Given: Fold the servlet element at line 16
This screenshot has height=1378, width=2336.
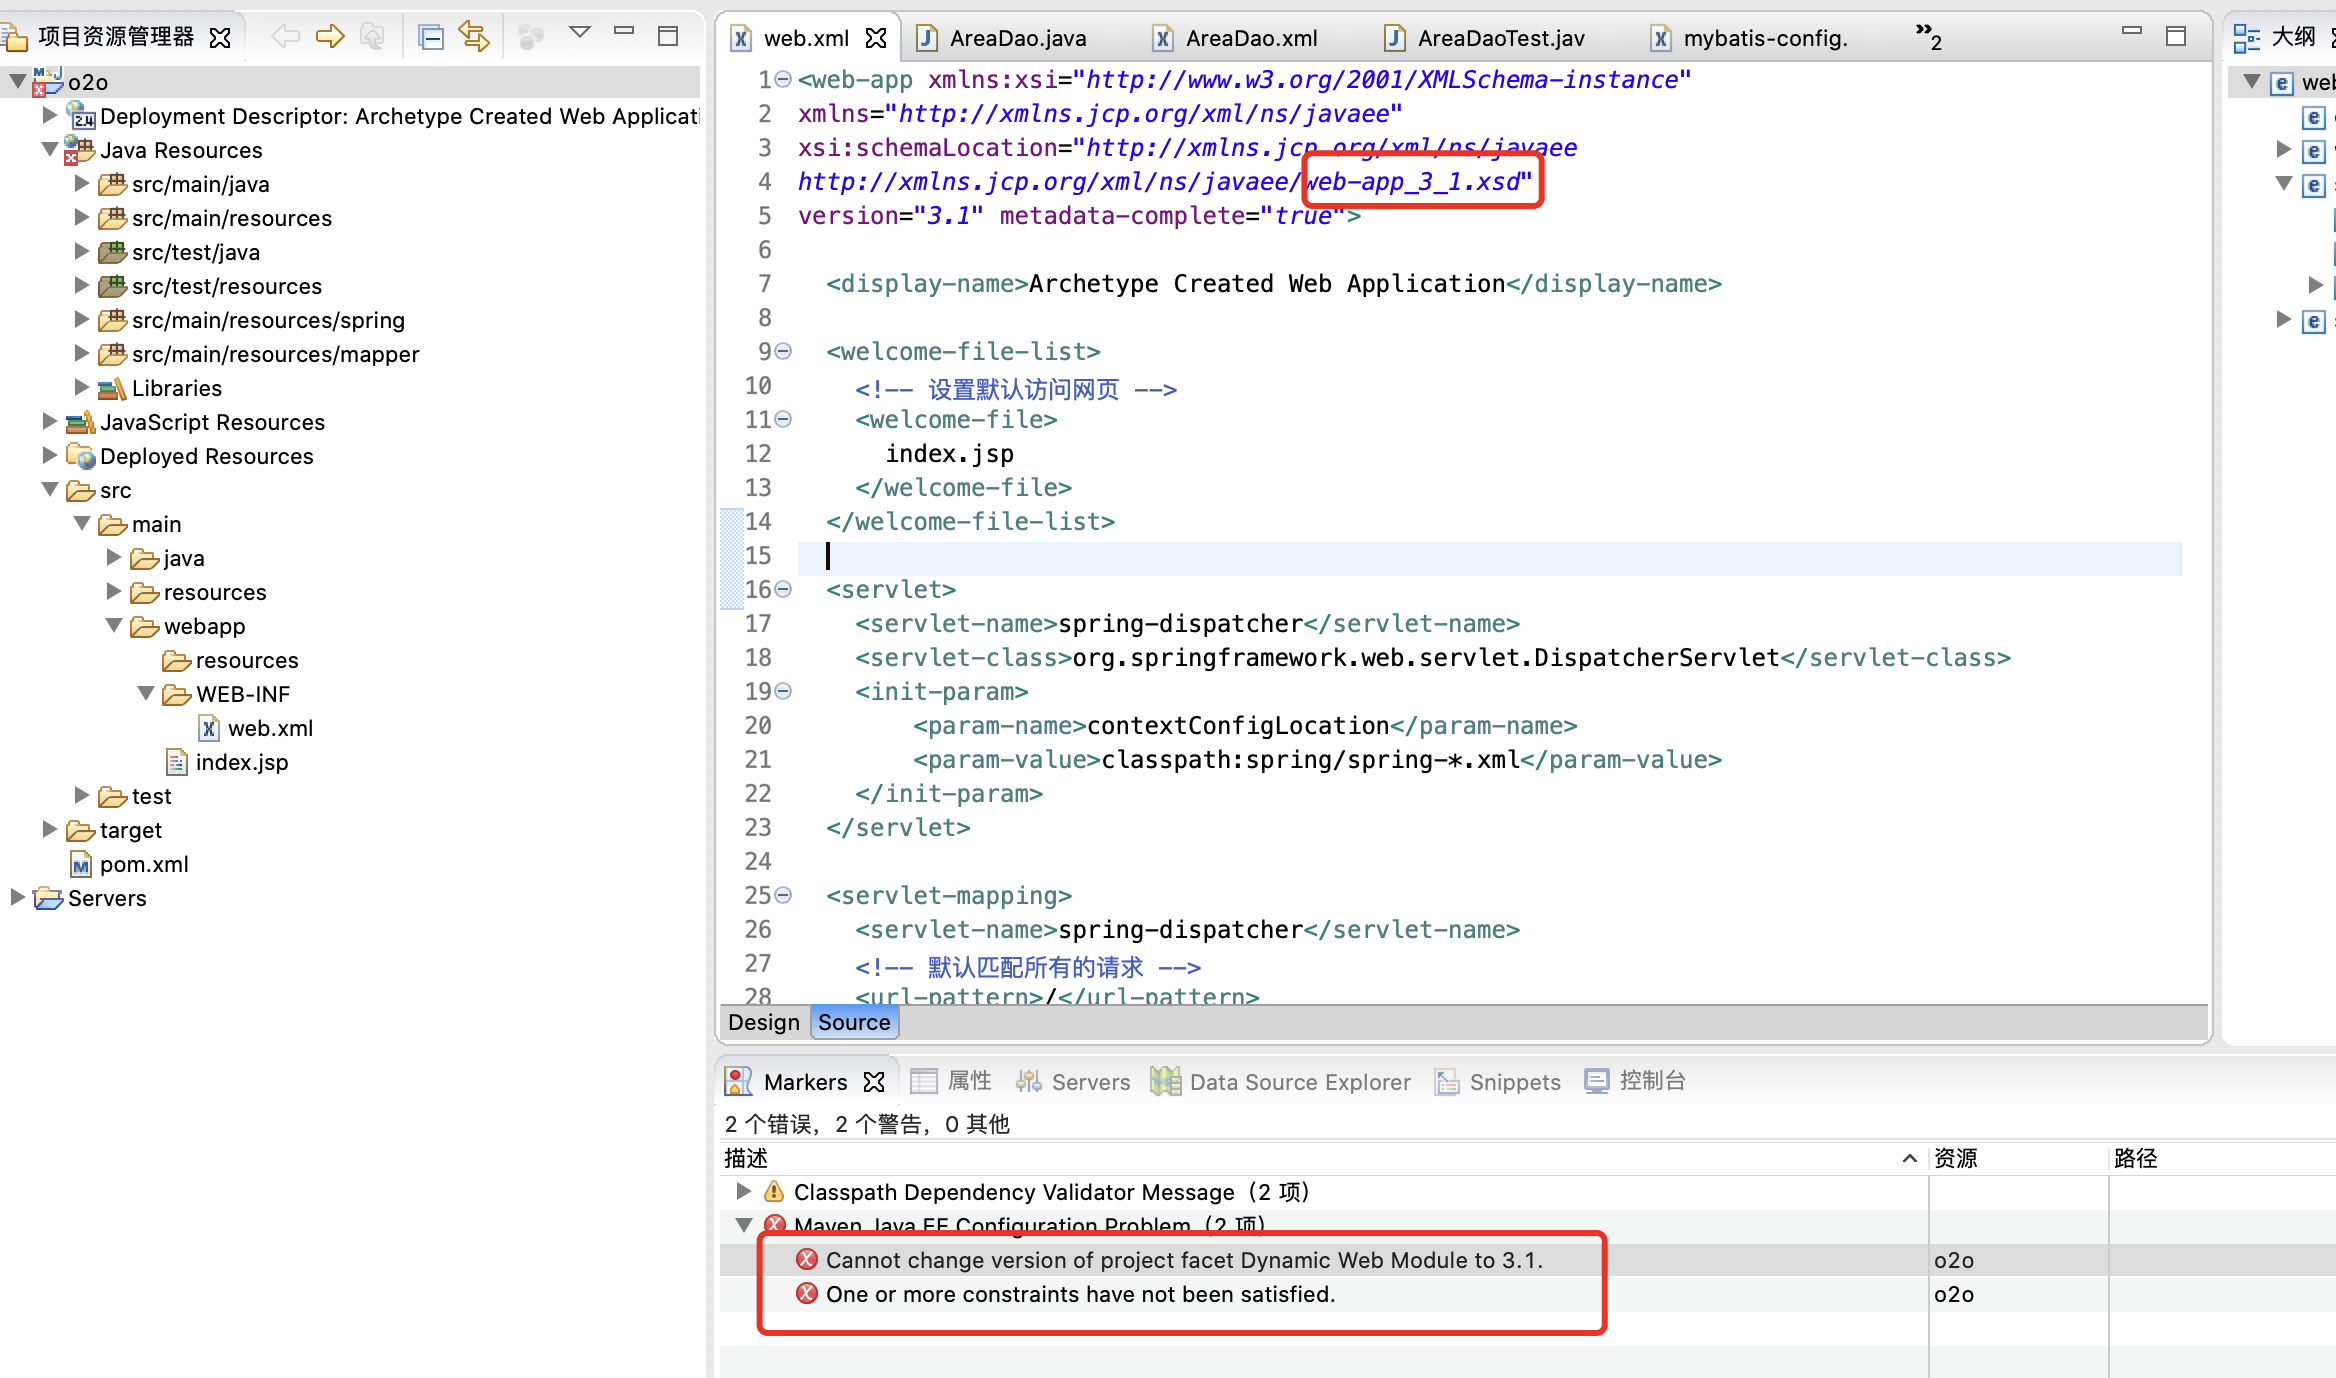Looking at the screenshot, I should point(784,589).
